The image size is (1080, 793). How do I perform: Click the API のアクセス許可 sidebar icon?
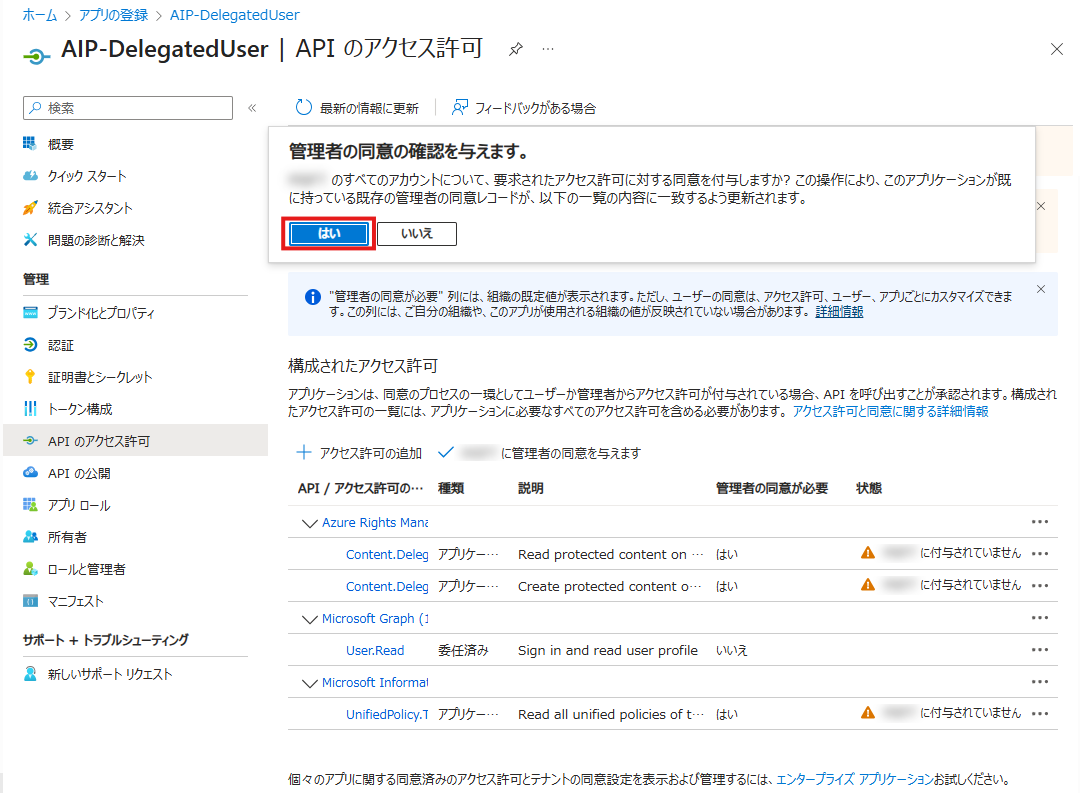pyautogui.click(x=30, y=441)
